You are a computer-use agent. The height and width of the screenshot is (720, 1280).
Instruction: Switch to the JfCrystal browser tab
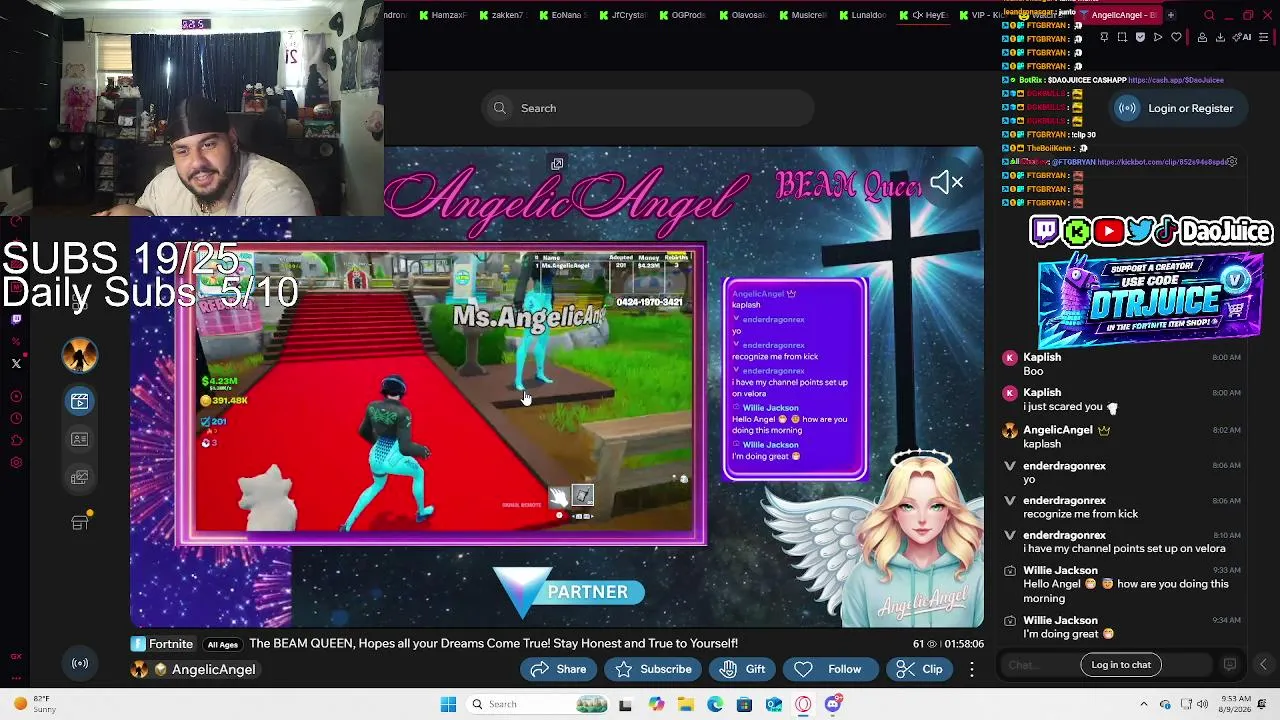[x=623, y=15]
